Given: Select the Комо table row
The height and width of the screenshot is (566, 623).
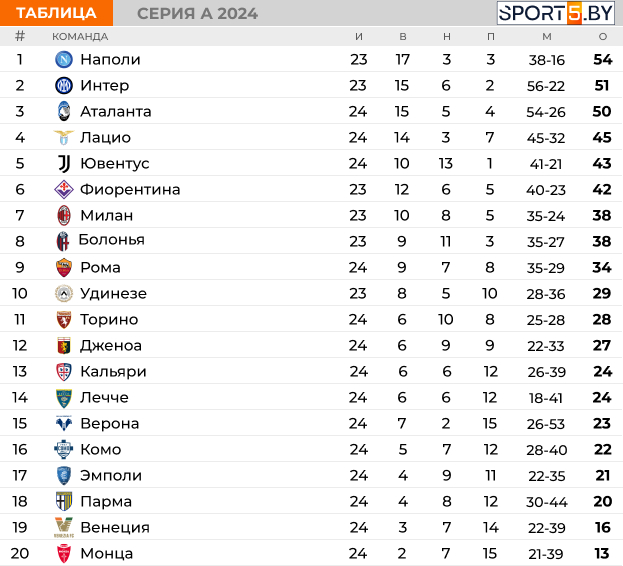Looking at the screenshot, I should tap(312, 449).
